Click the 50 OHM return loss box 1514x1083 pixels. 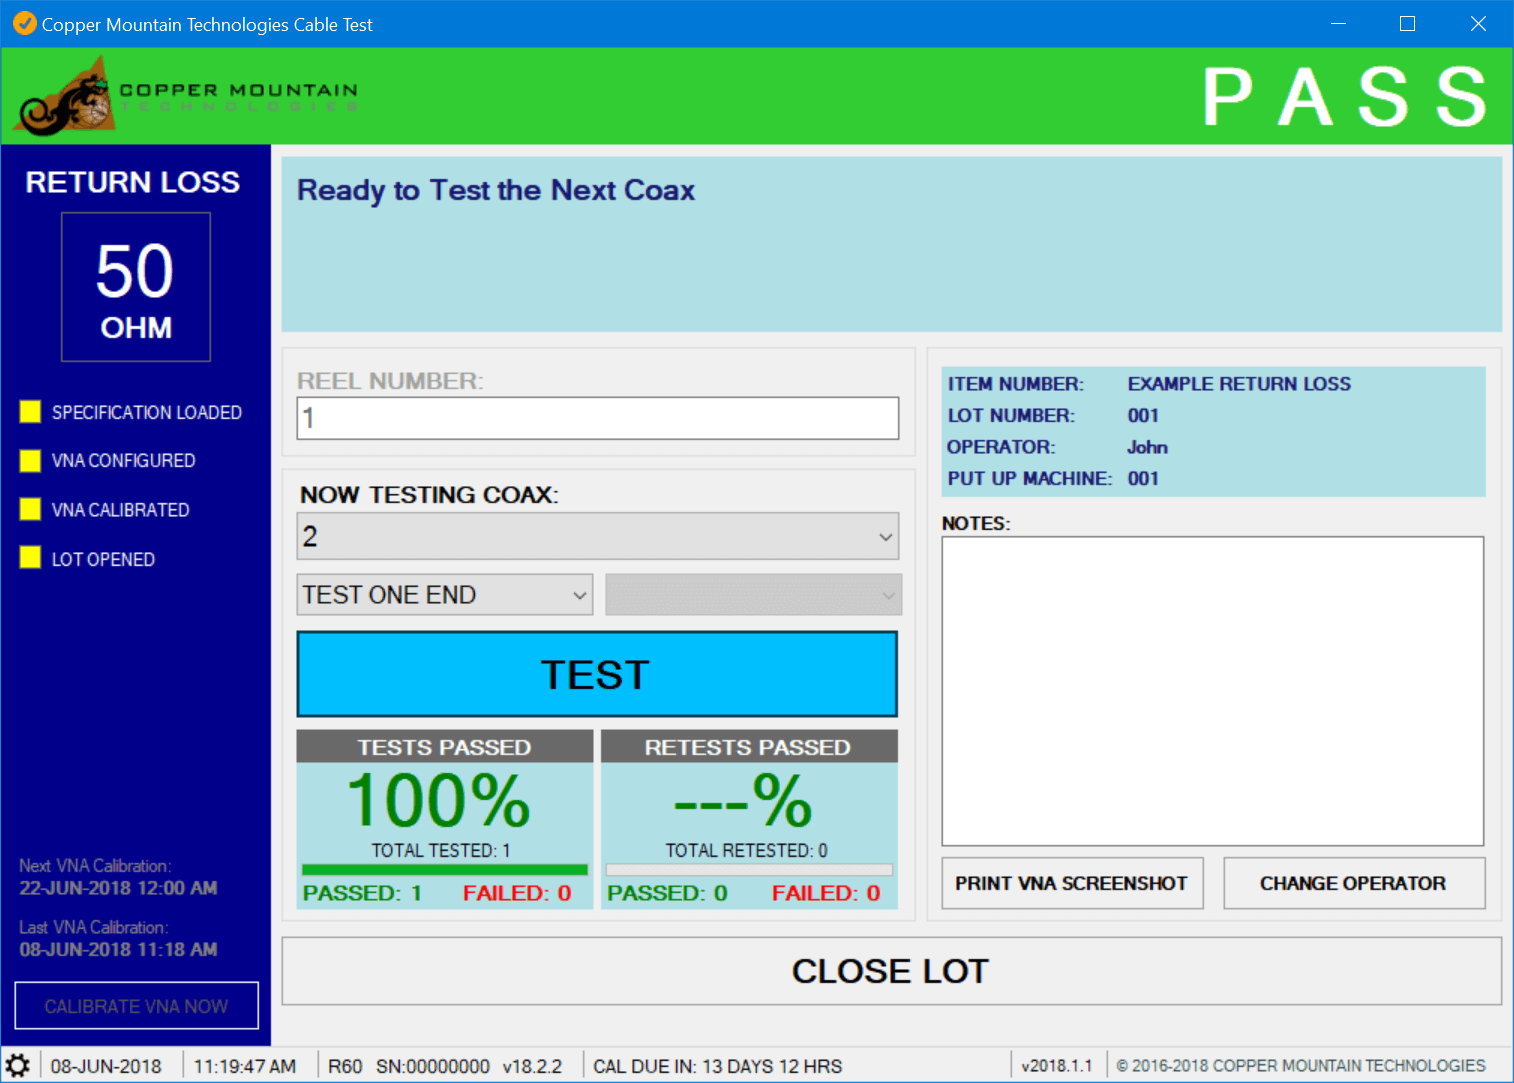click(136, 287)
